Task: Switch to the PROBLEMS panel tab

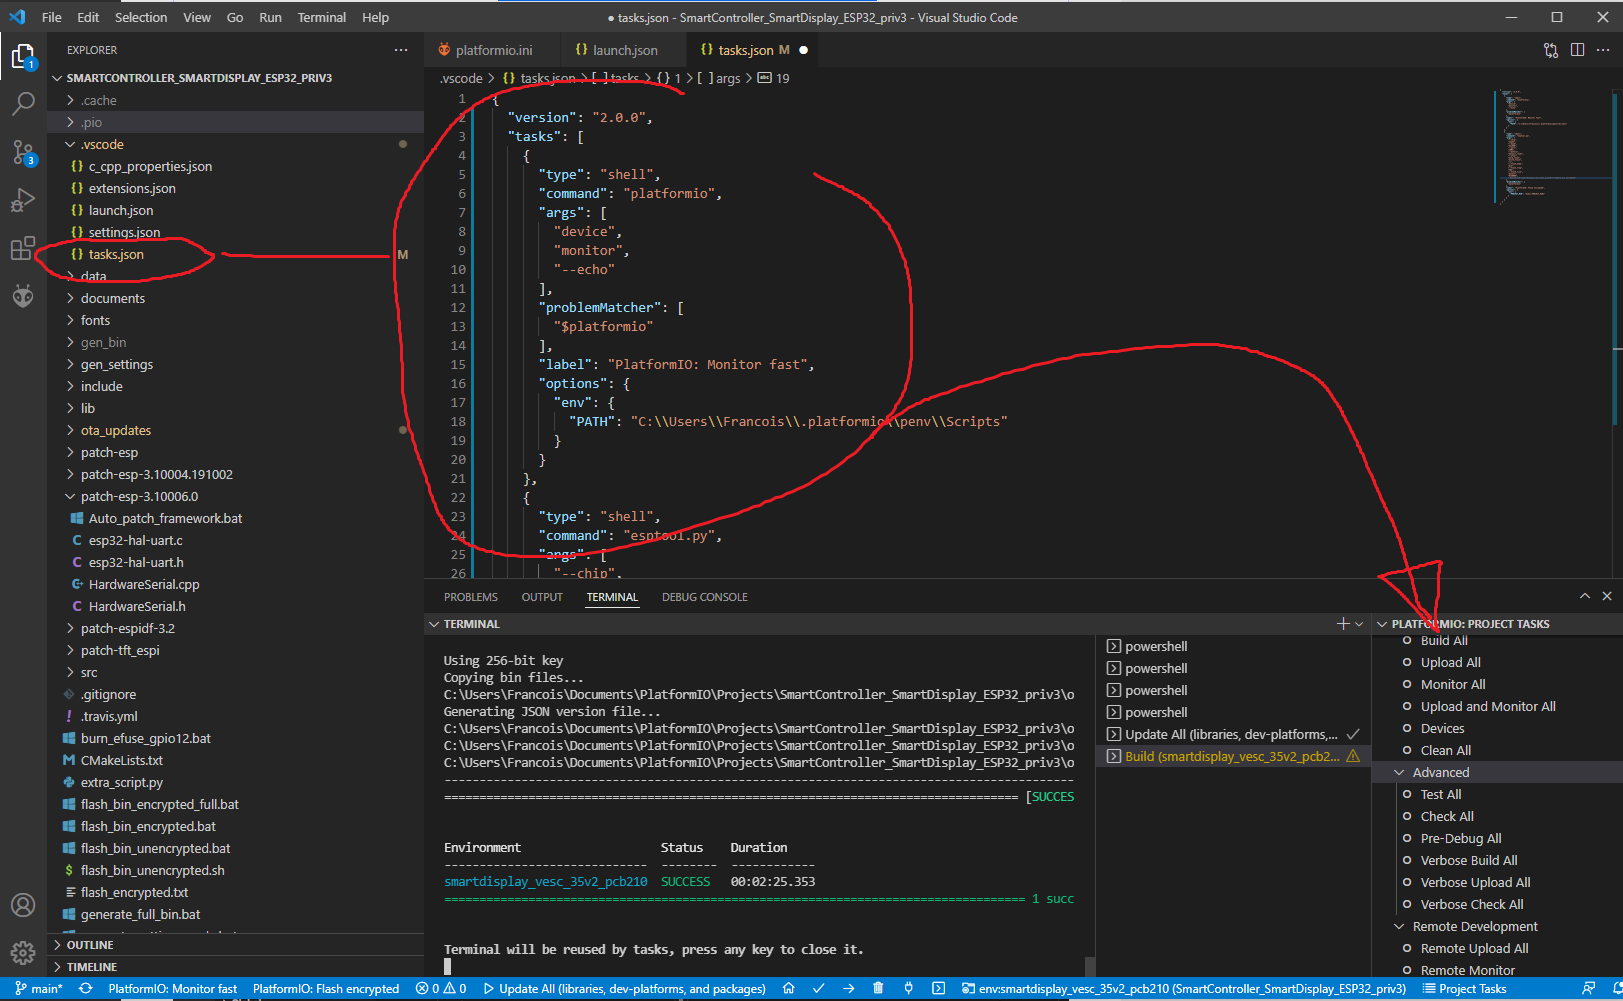Action: click(x=470, y=597)
